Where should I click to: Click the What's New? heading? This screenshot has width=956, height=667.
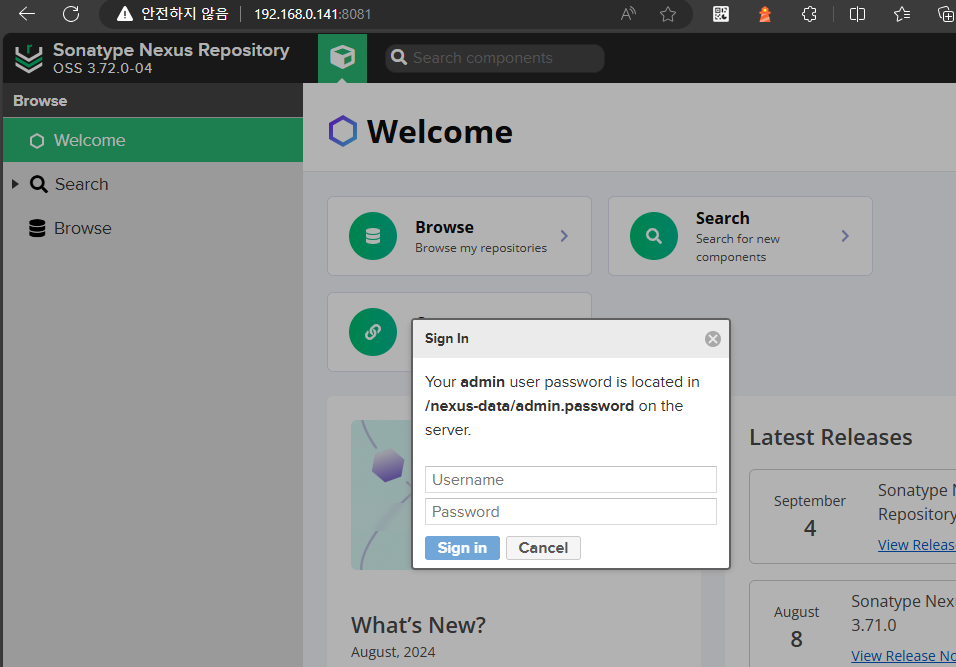pos(418,625)
